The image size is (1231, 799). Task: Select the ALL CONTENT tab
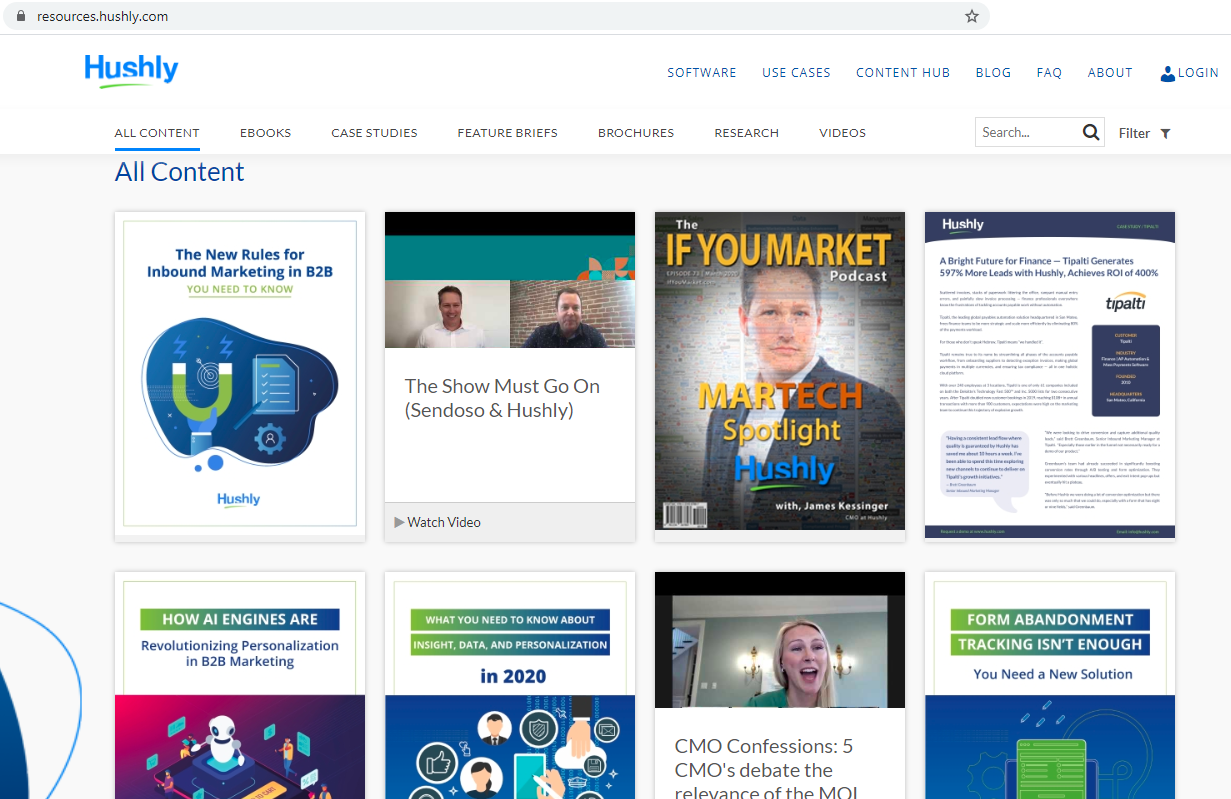157,133
